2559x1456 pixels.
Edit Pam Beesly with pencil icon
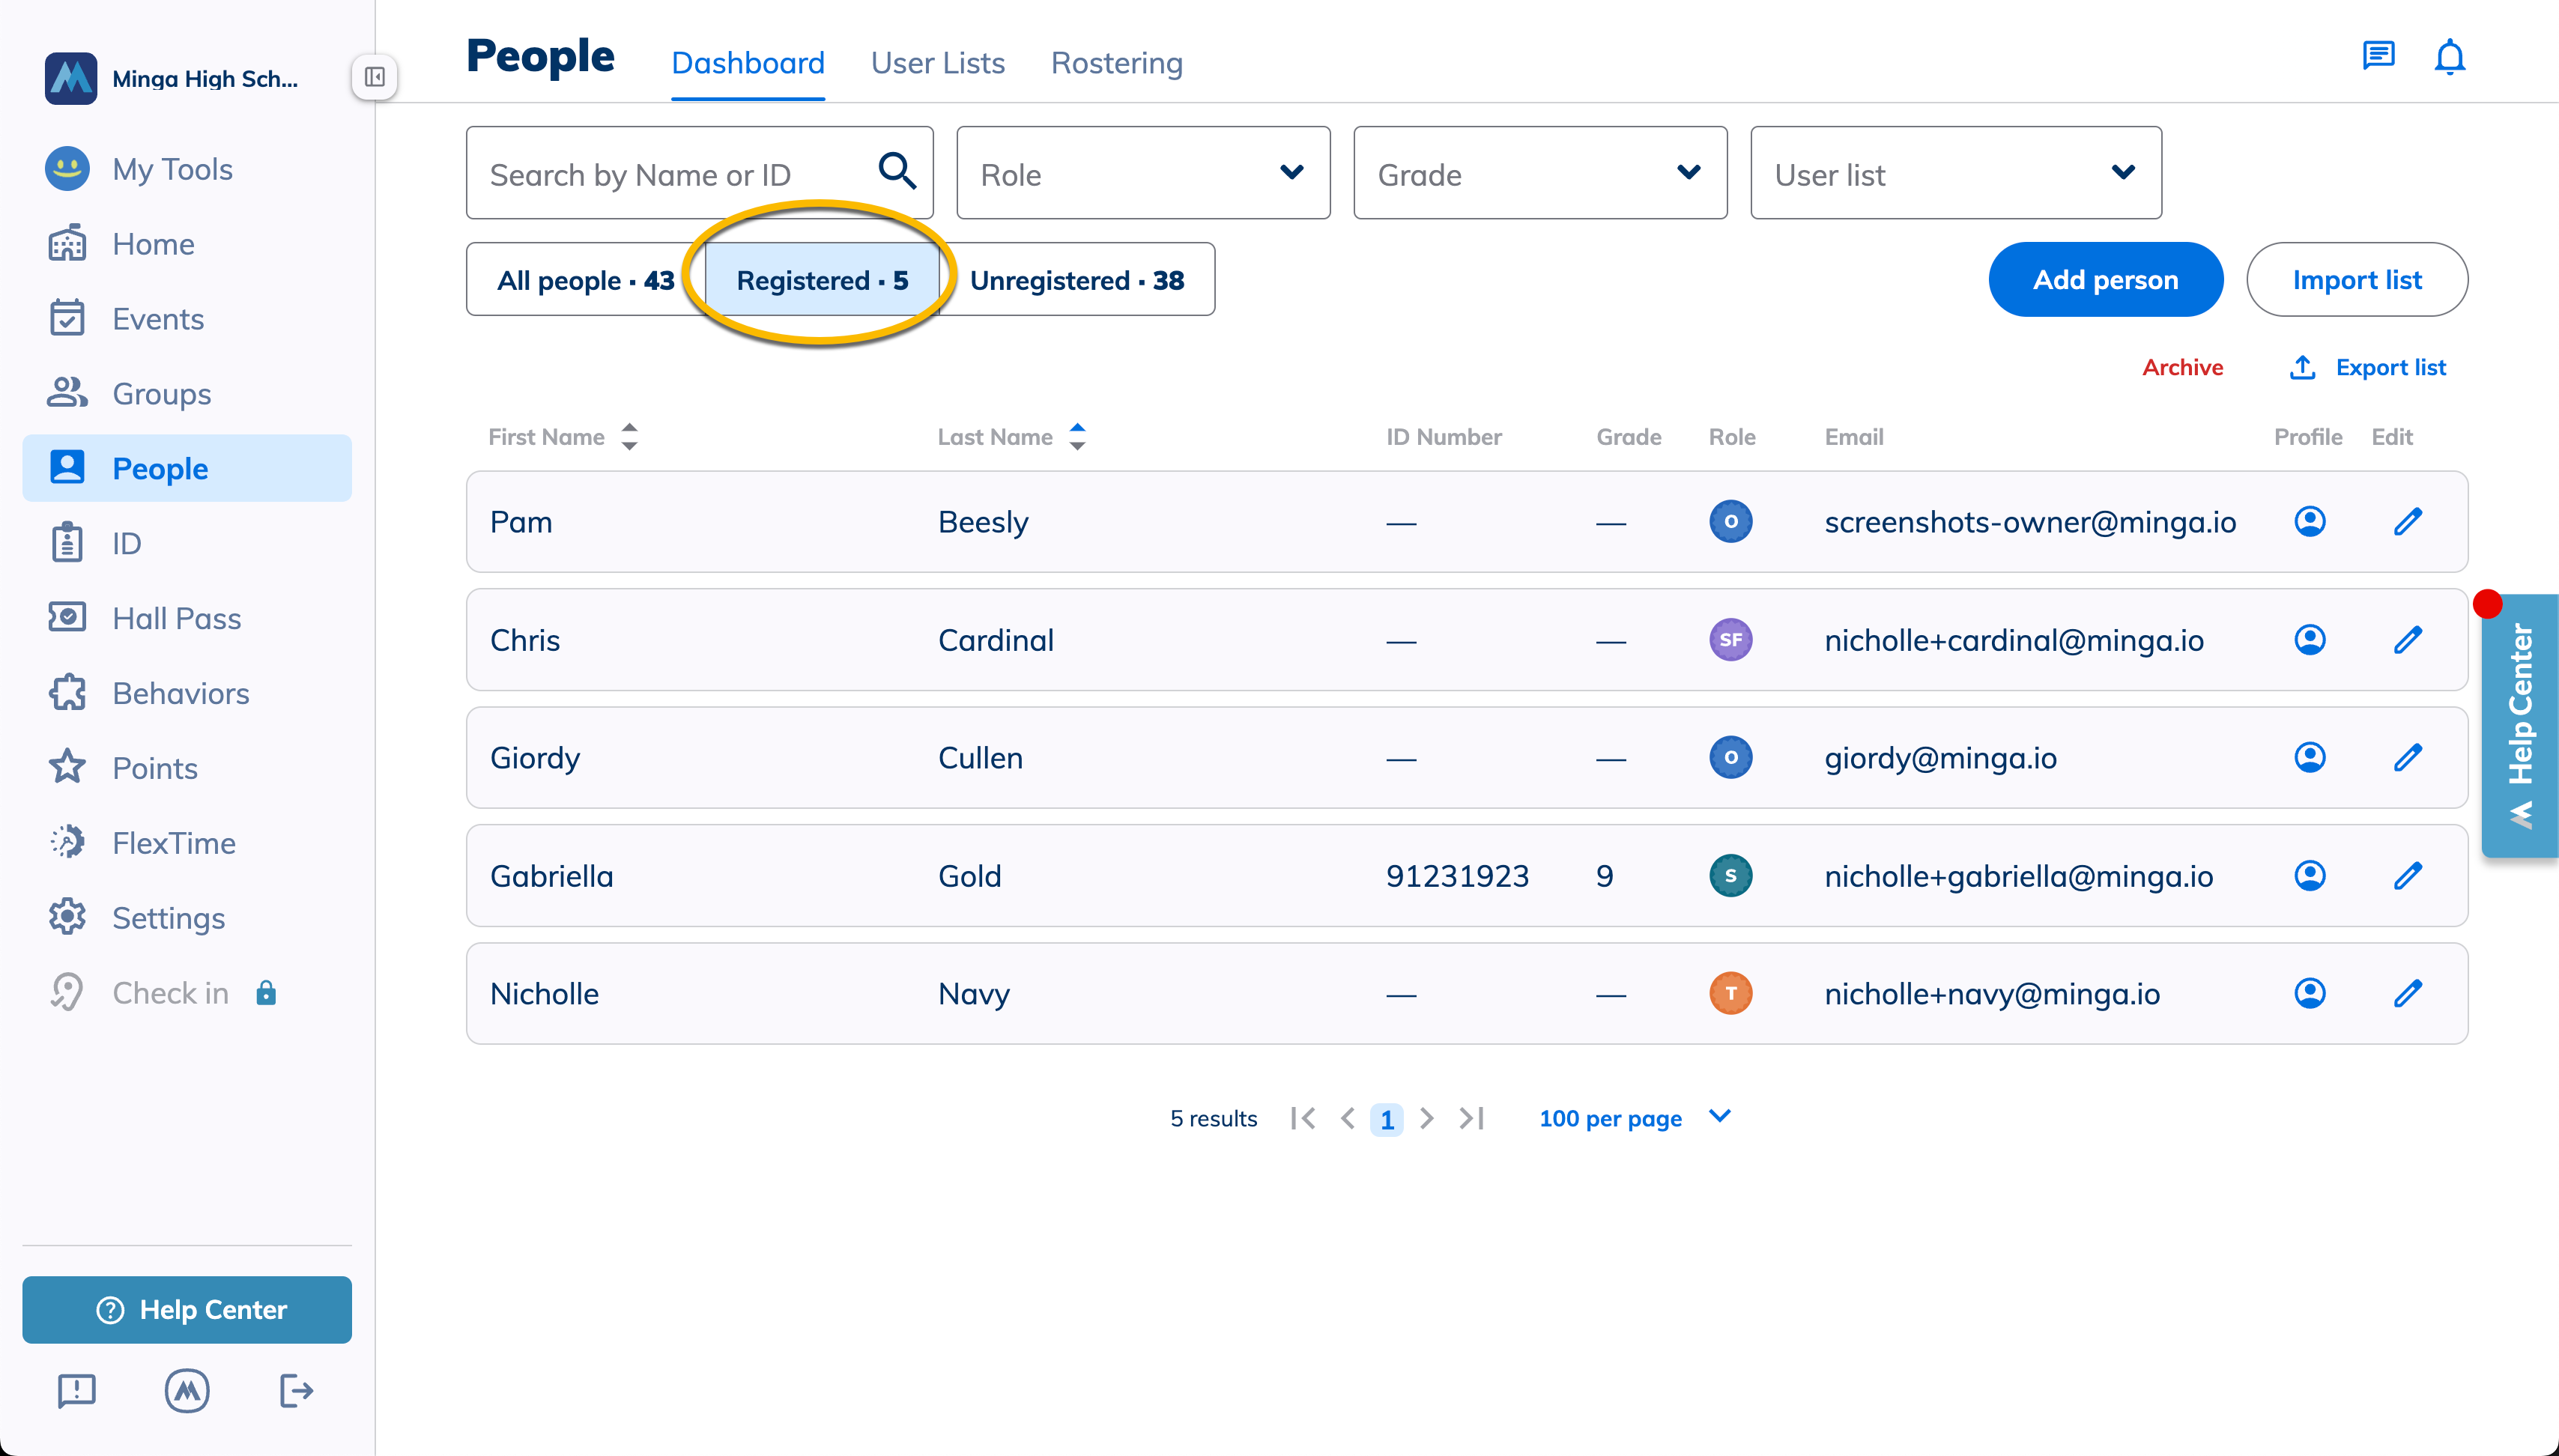point(2407,521)
